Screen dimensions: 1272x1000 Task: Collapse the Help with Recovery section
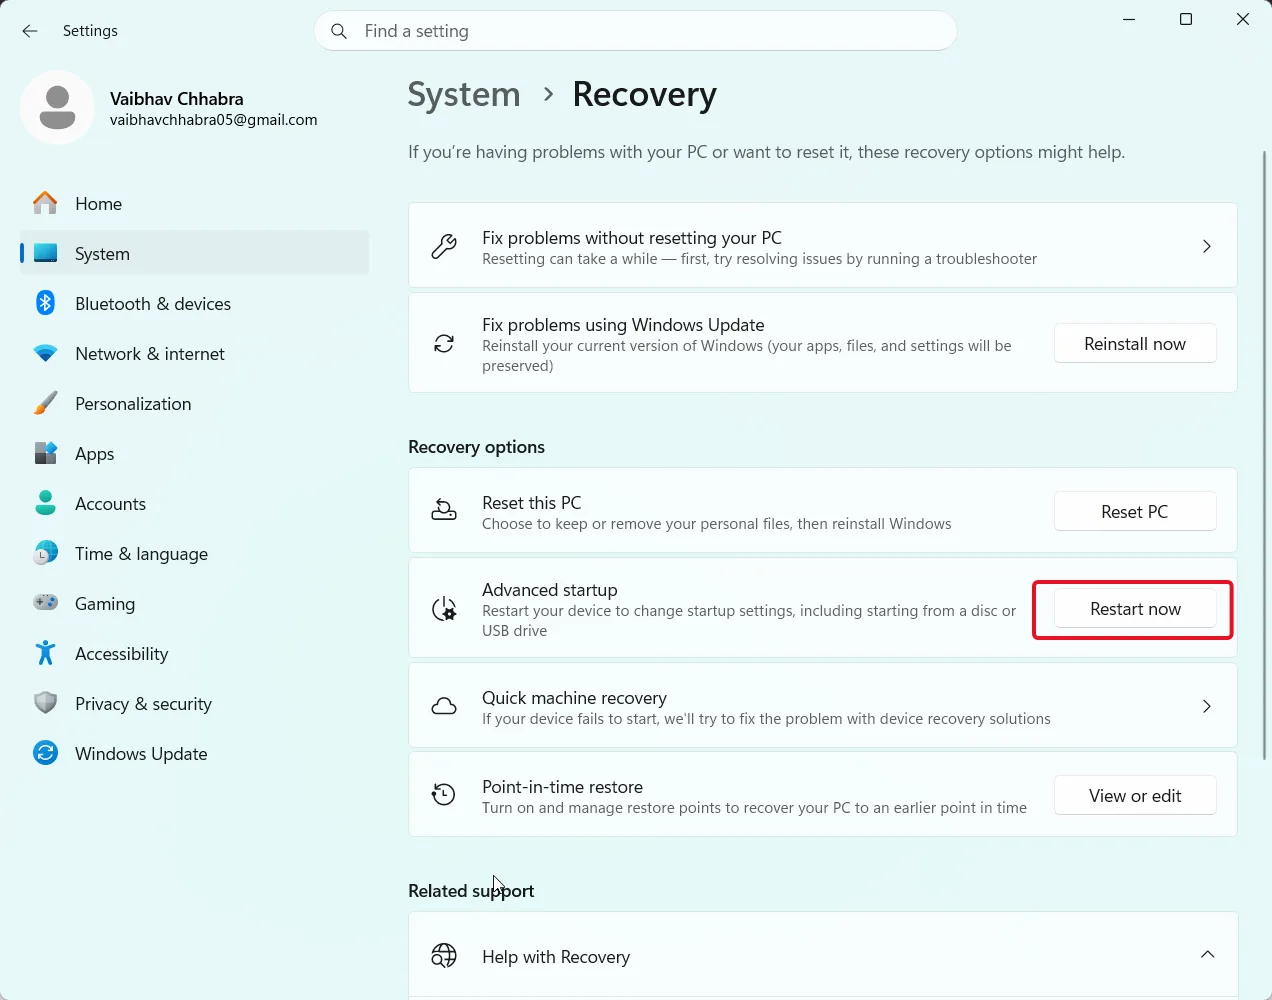coord(1207,954)
